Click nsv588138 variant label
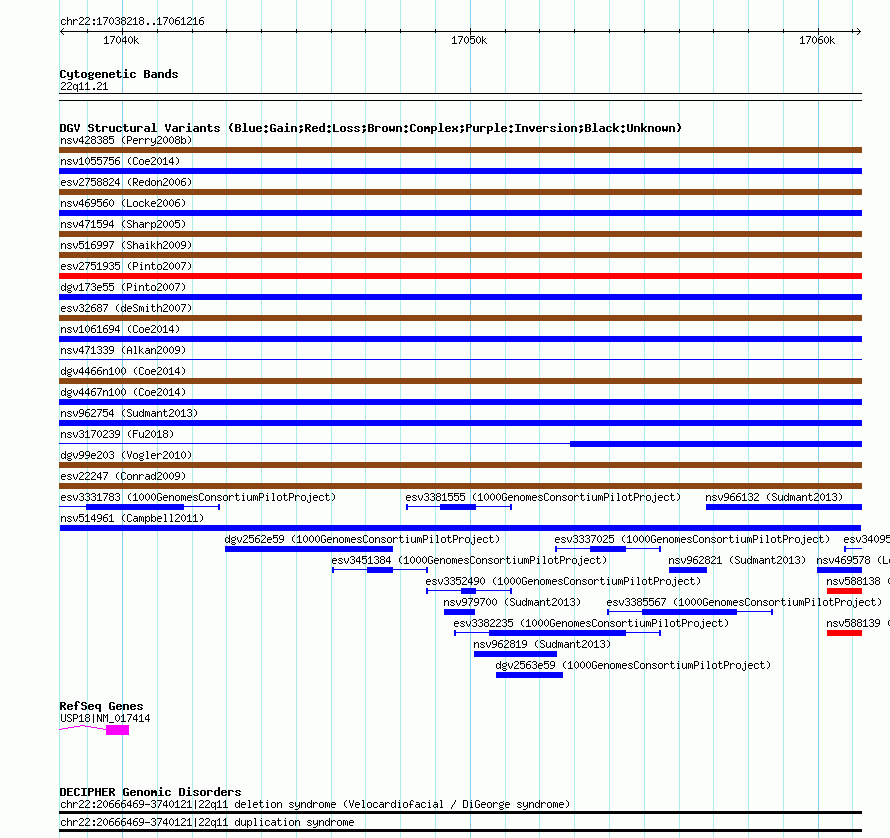This screenshot has width=890, height=838. point(858,581)
